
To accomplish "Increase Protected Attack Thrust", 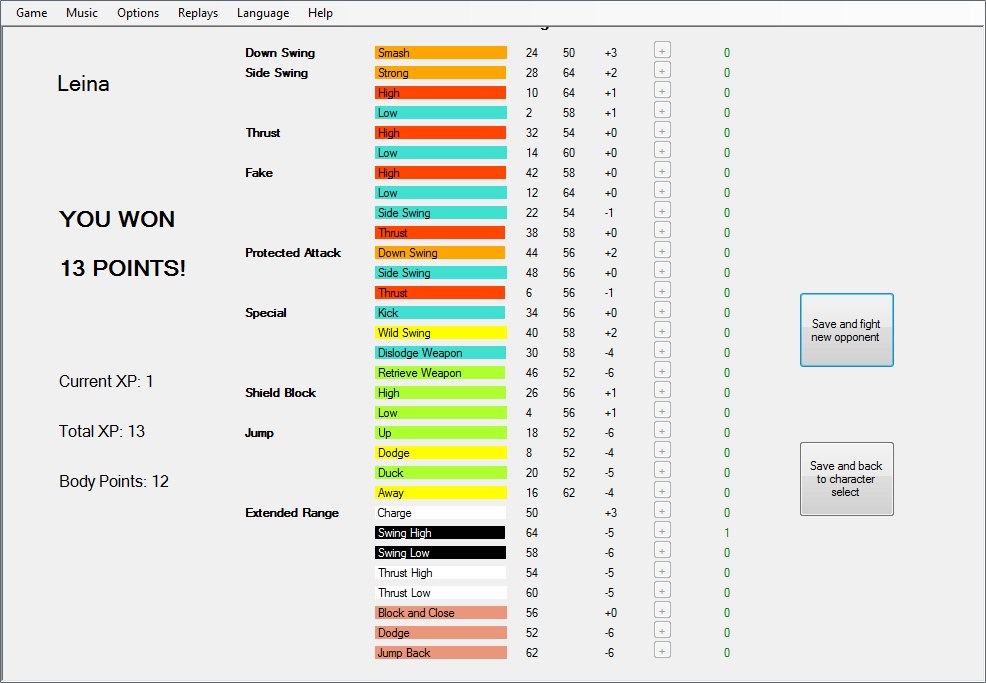I will pyautogui.click(x=662, y=291).
